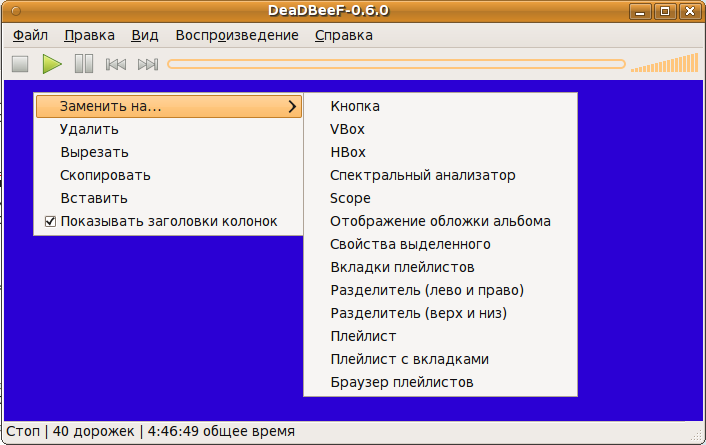Open the Справка menu

coord(344,35)
